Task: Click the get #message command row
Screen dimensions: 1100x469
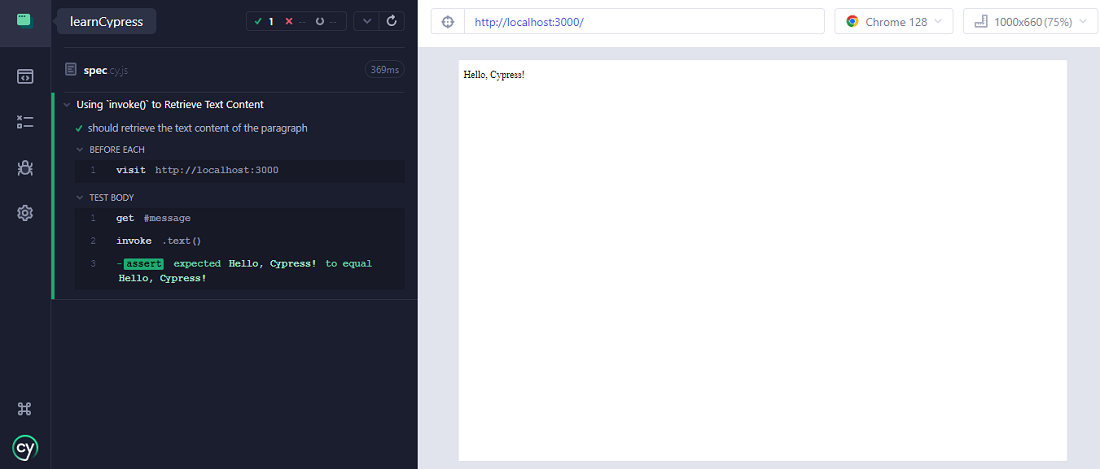Action: 239,218
